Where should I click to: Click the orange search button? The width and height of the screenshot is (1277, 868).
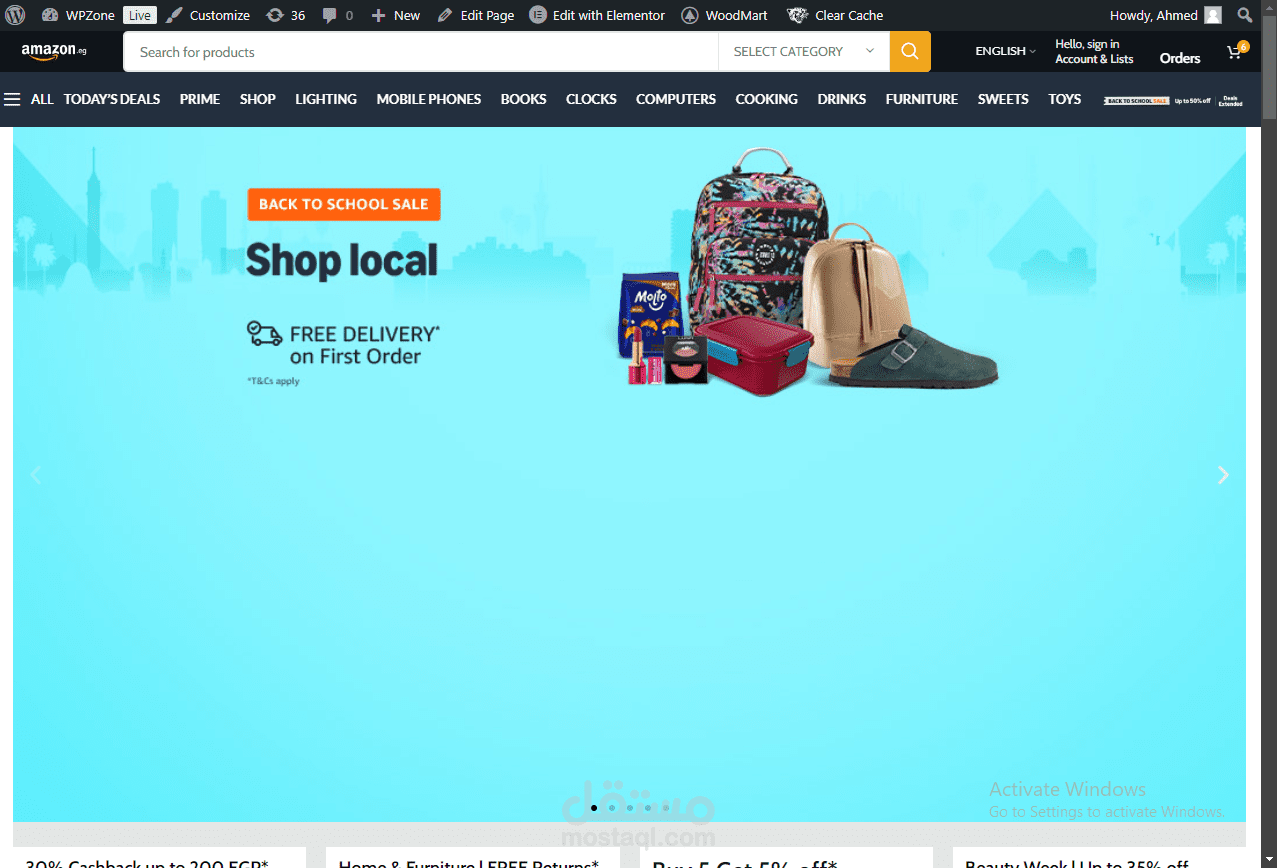910,51
